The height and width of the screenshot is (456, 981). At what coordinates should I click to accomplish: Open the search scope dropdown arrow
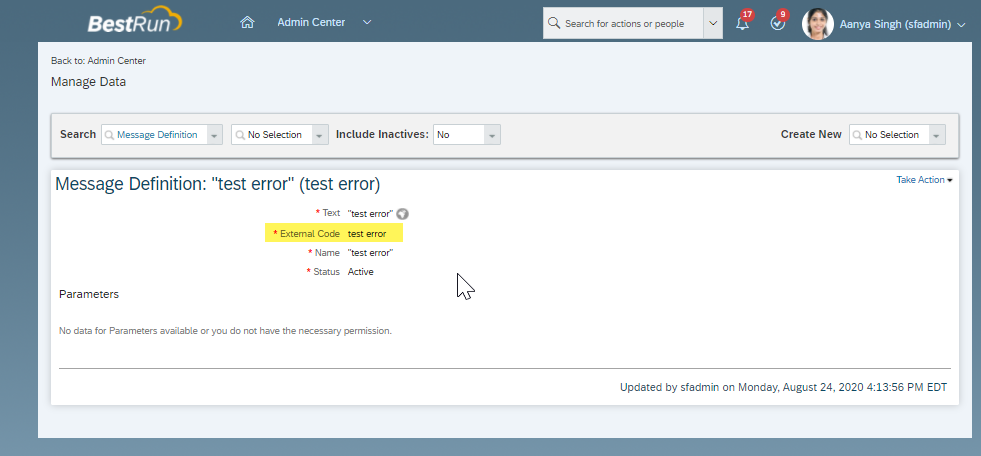coord(713,23)
